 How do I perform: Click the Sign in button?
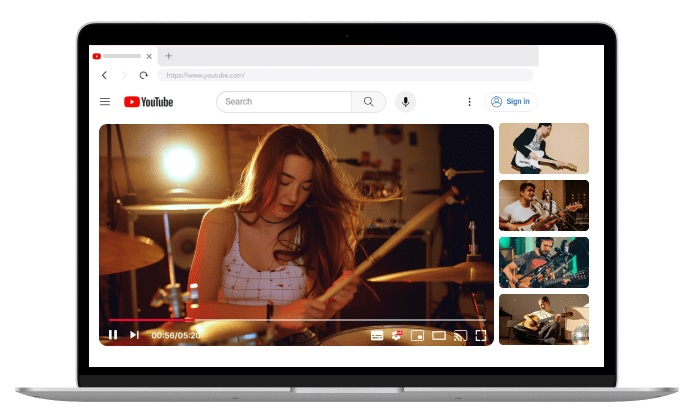(511, 101)
